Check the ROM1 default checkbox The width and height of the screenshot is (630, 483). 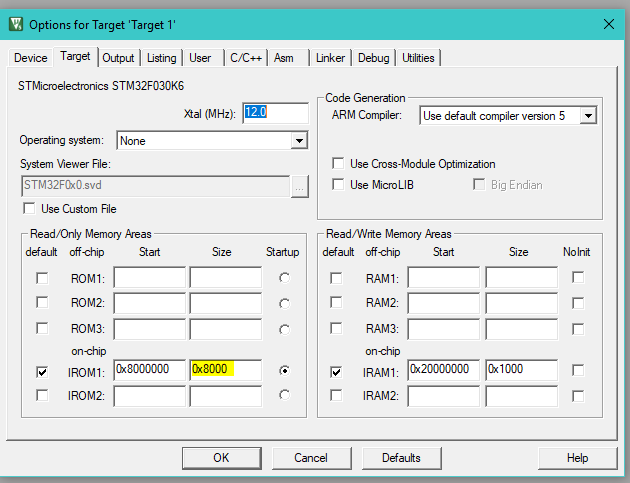tap(42, 278)
